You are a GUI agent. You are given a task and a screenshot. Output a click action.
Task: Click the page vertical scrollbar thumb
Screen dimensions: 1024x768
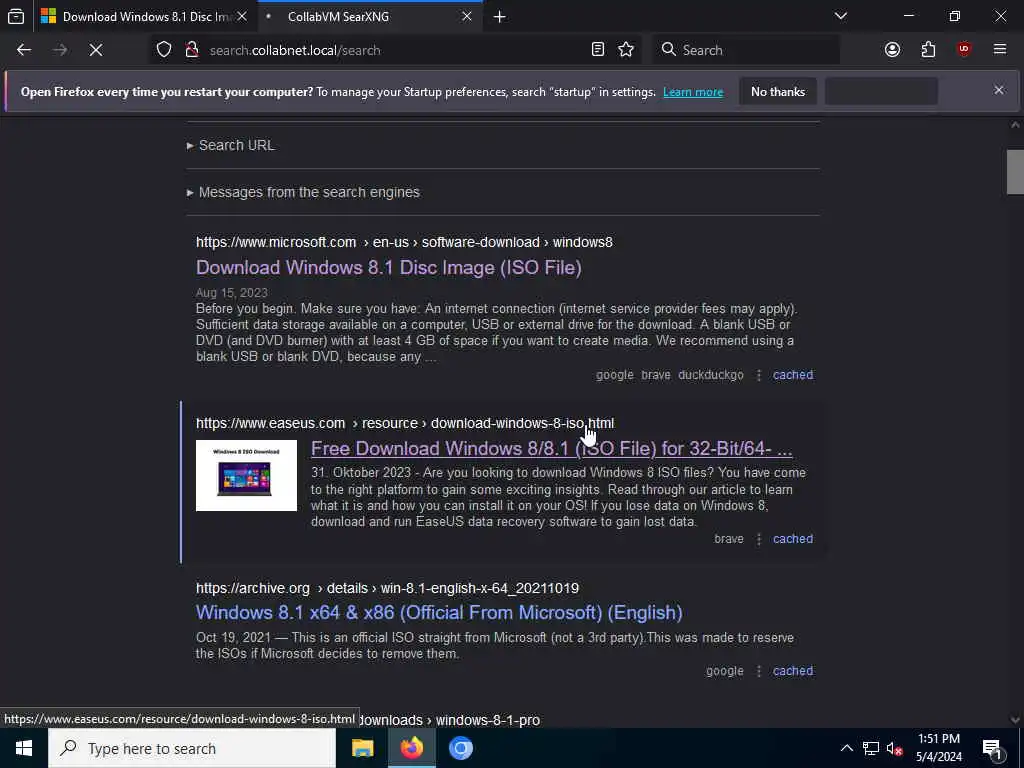pos(1015,172)
